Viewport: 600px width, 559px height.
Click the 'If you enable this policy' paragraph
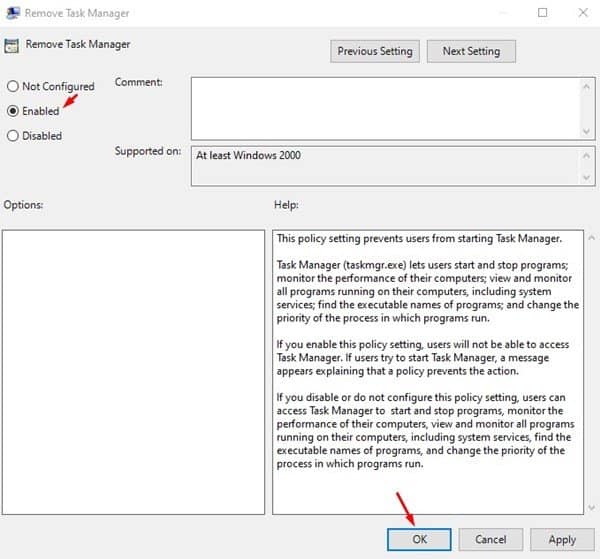click(x=423, y=358)
